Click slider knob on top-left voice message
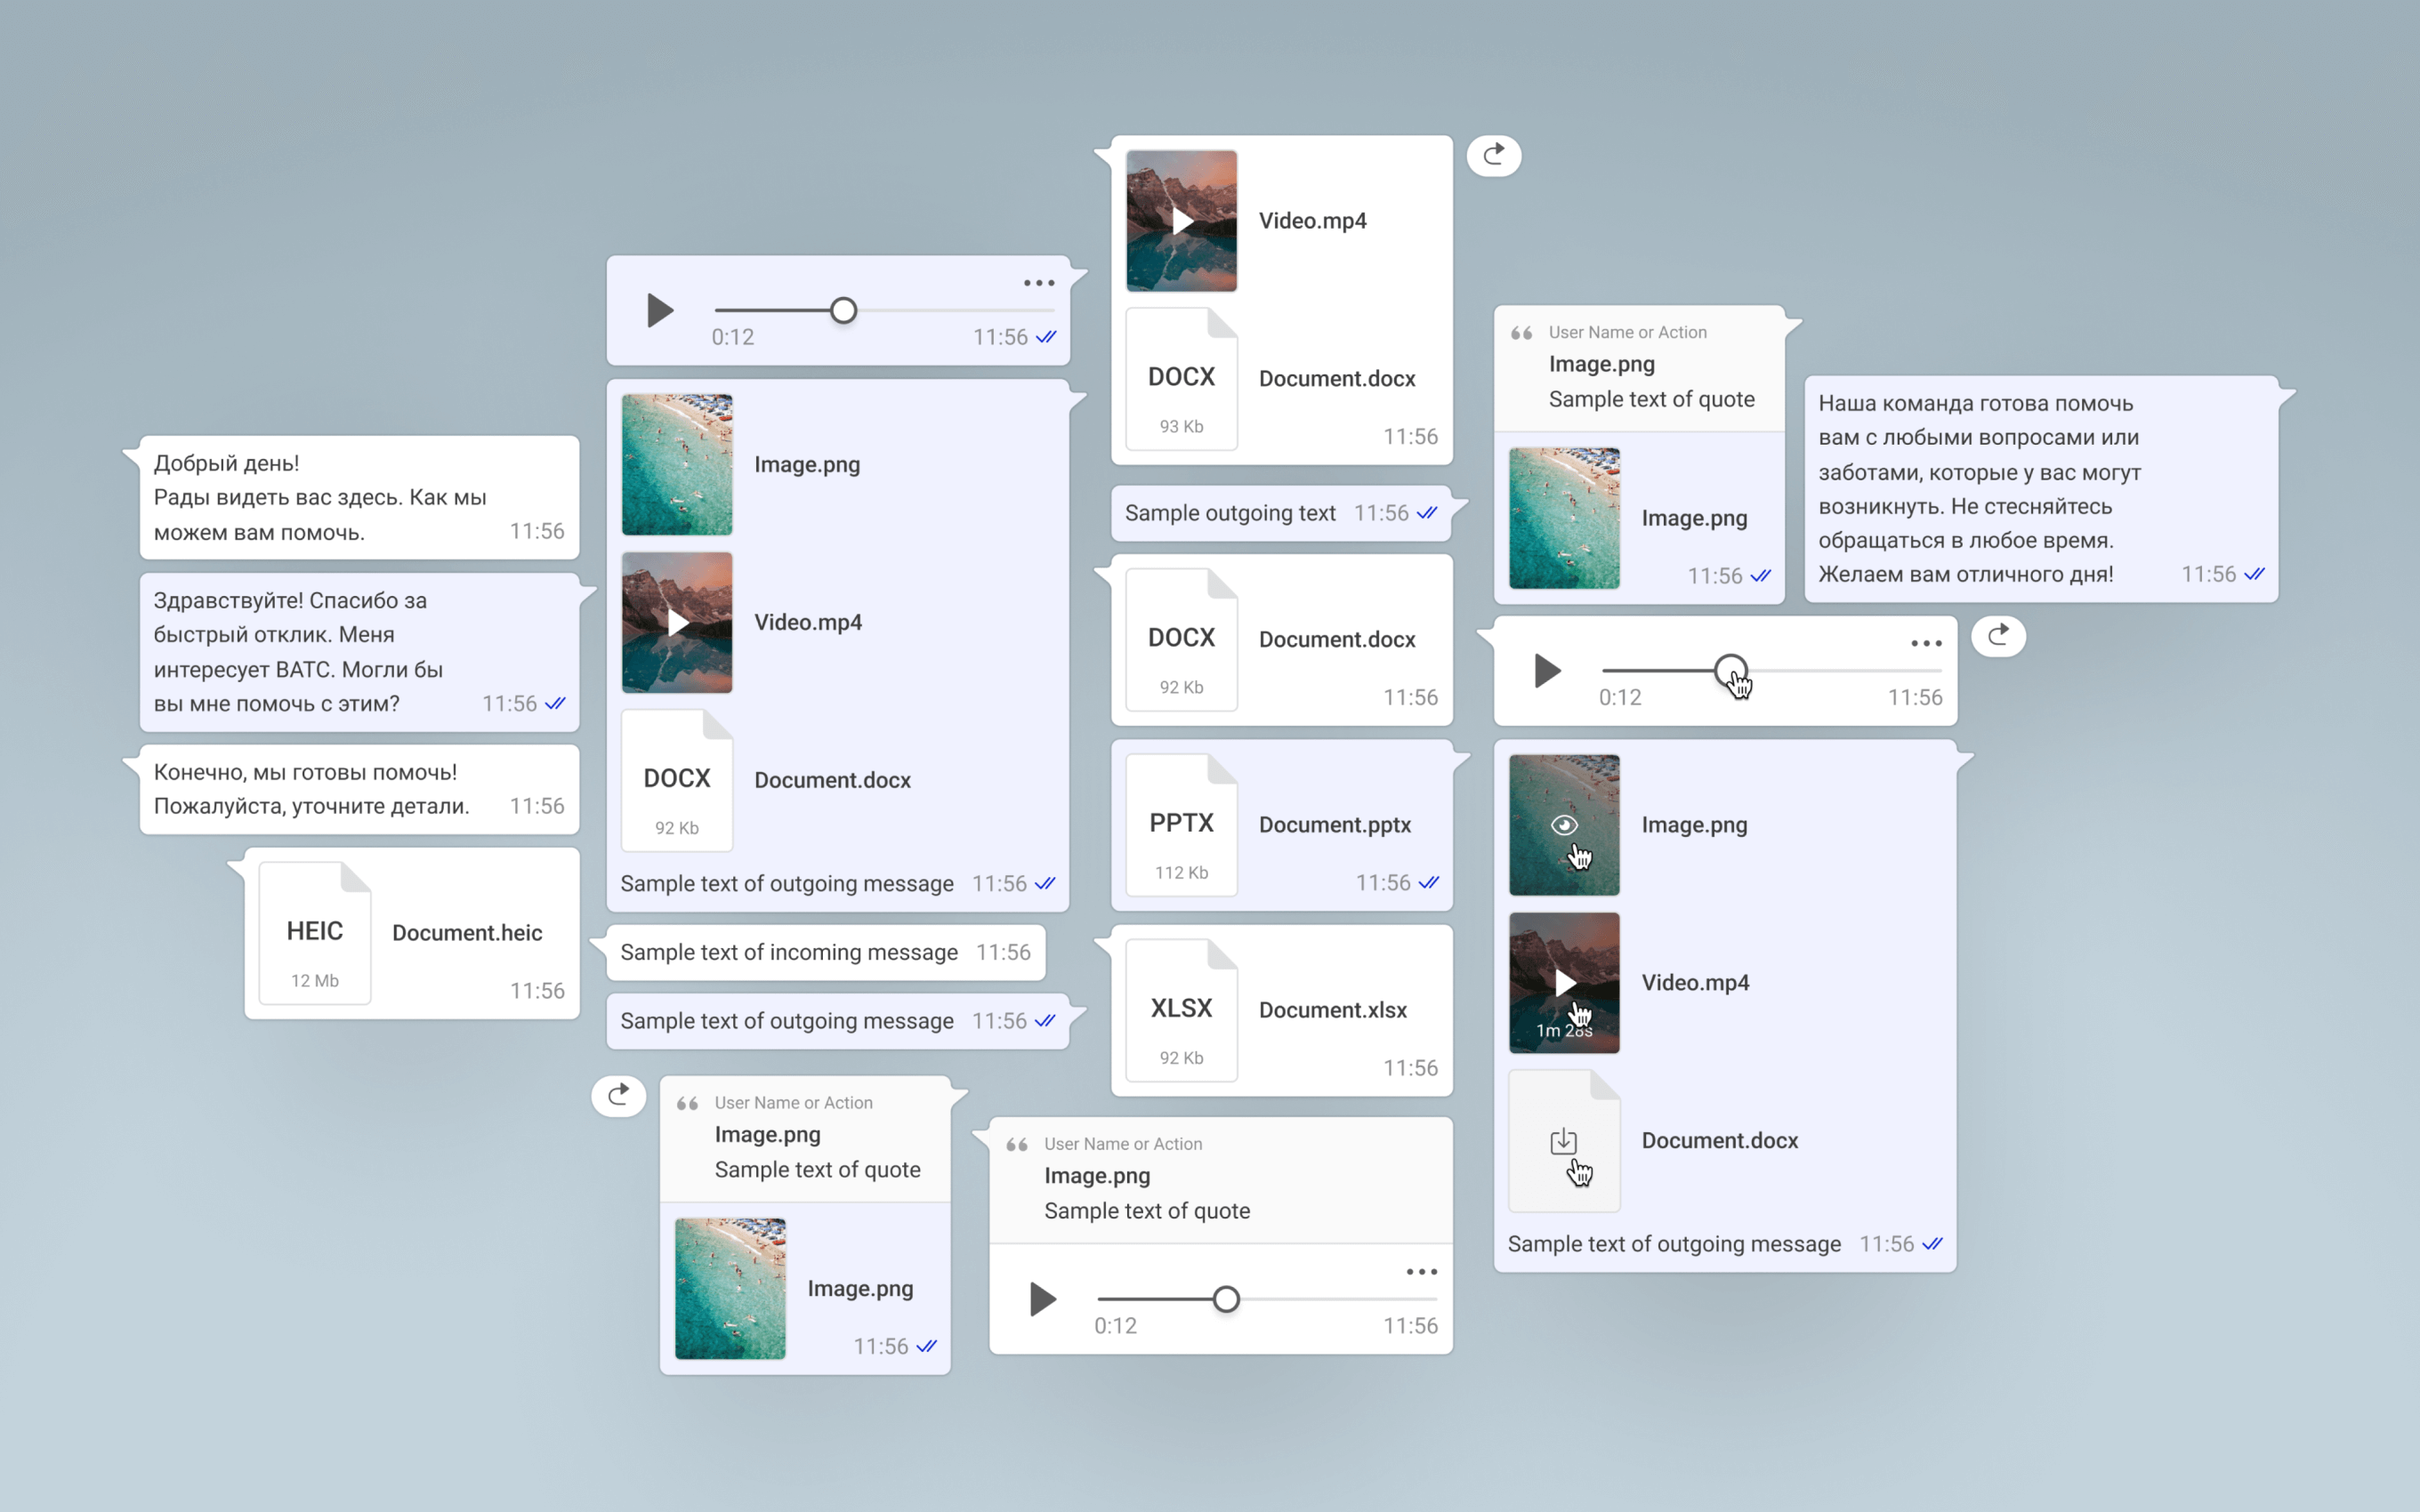Screen dimensions: 2420x1512 [843, 311]
